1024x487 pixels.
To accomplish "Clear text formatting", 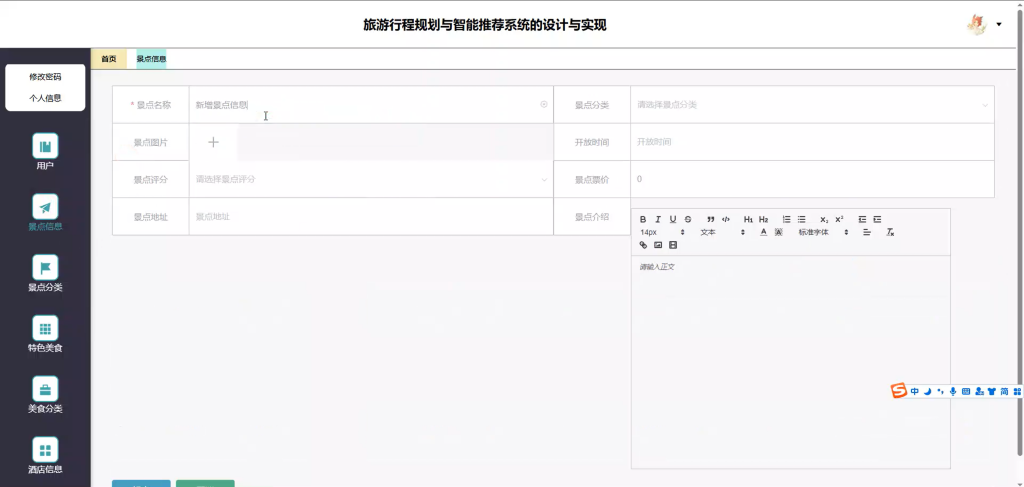I will [x=889, y=232].
